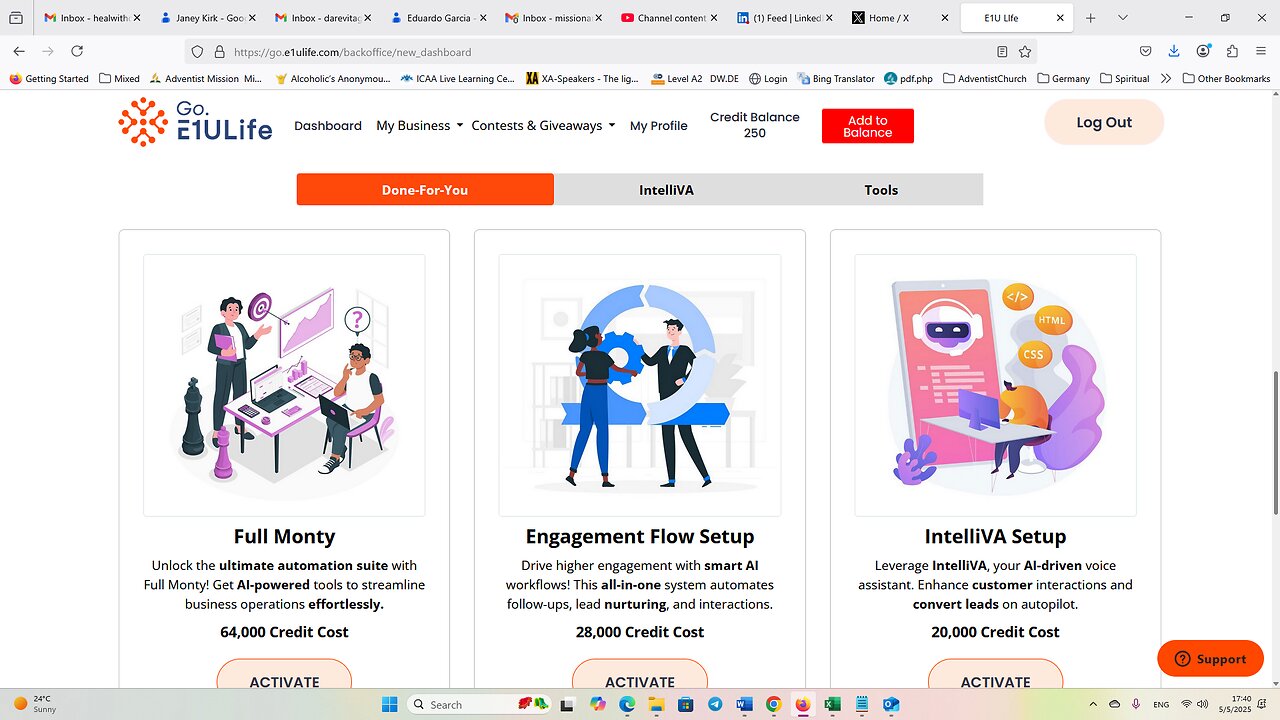Switch to the Tools tab

coord(881,190)
